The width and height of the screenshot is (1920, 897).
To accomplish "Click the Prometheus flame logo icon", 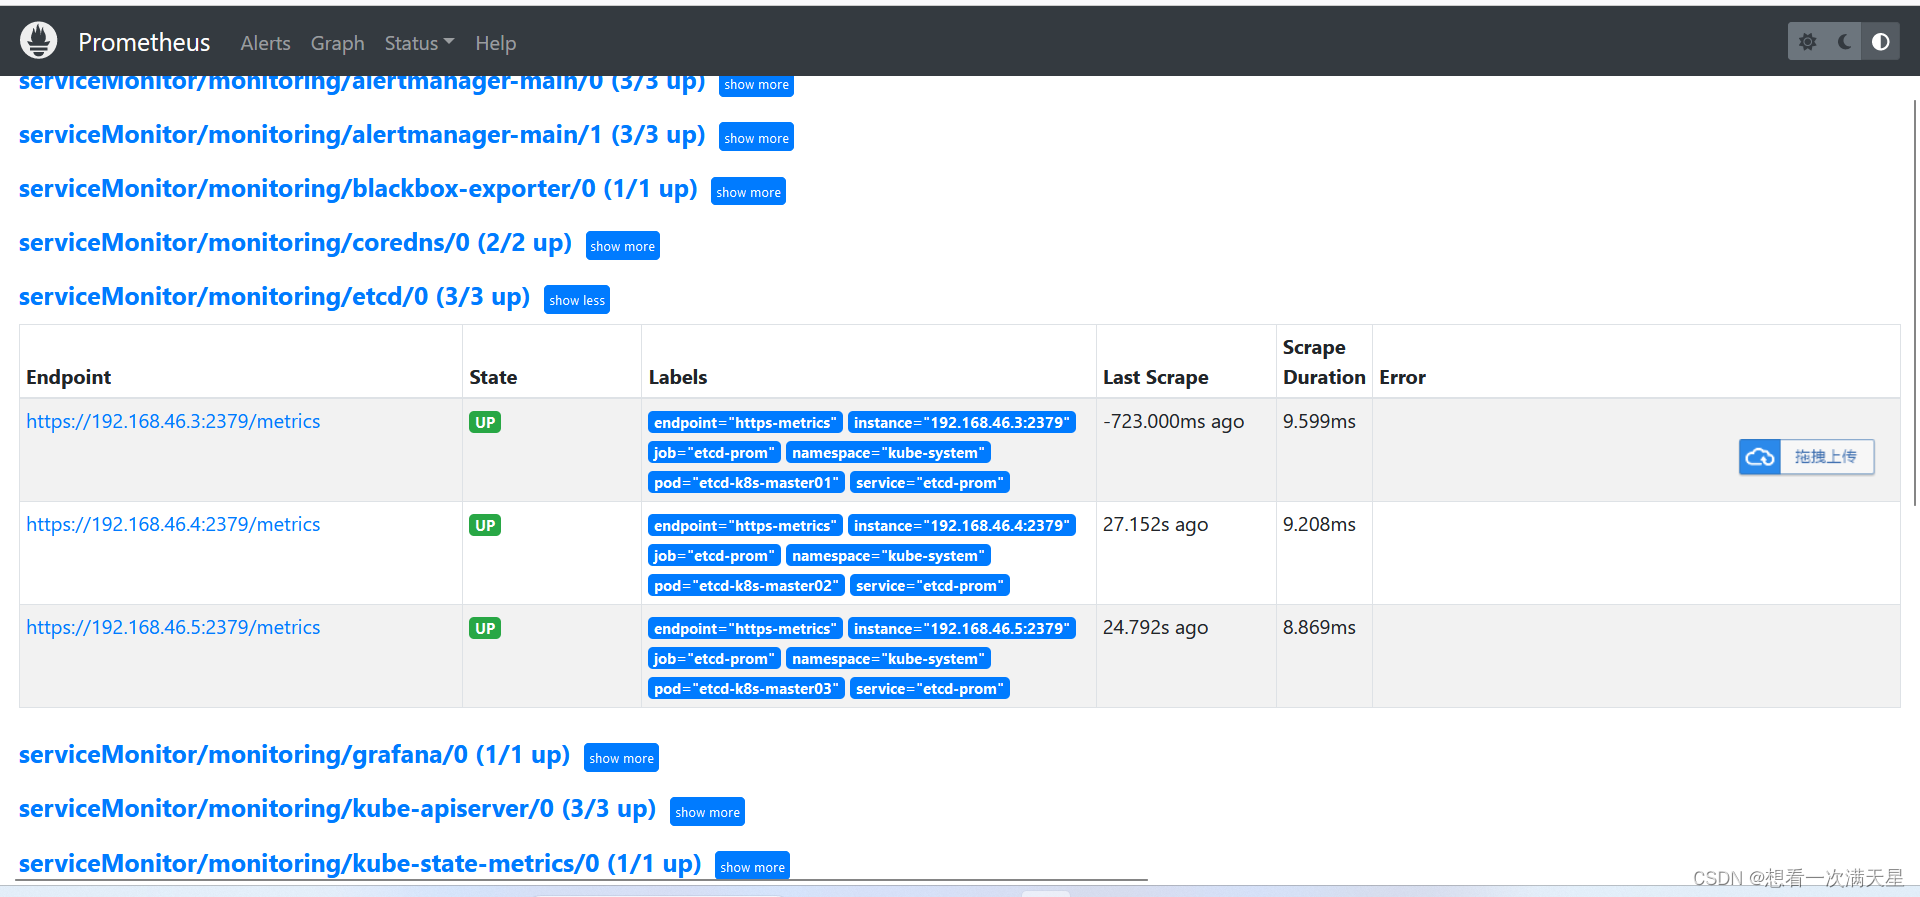I will point(39,41).
